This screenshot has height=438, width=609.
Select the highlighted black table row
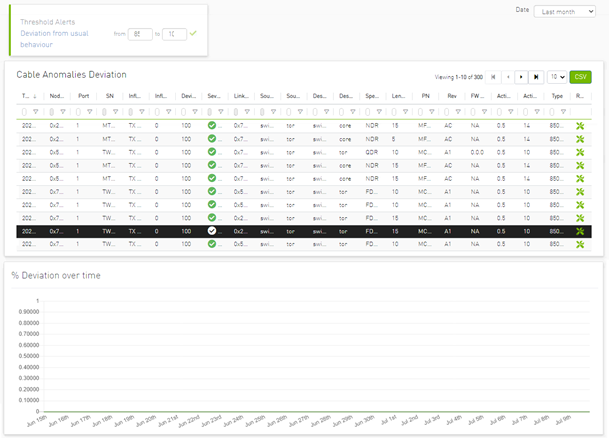pos(300,230)
